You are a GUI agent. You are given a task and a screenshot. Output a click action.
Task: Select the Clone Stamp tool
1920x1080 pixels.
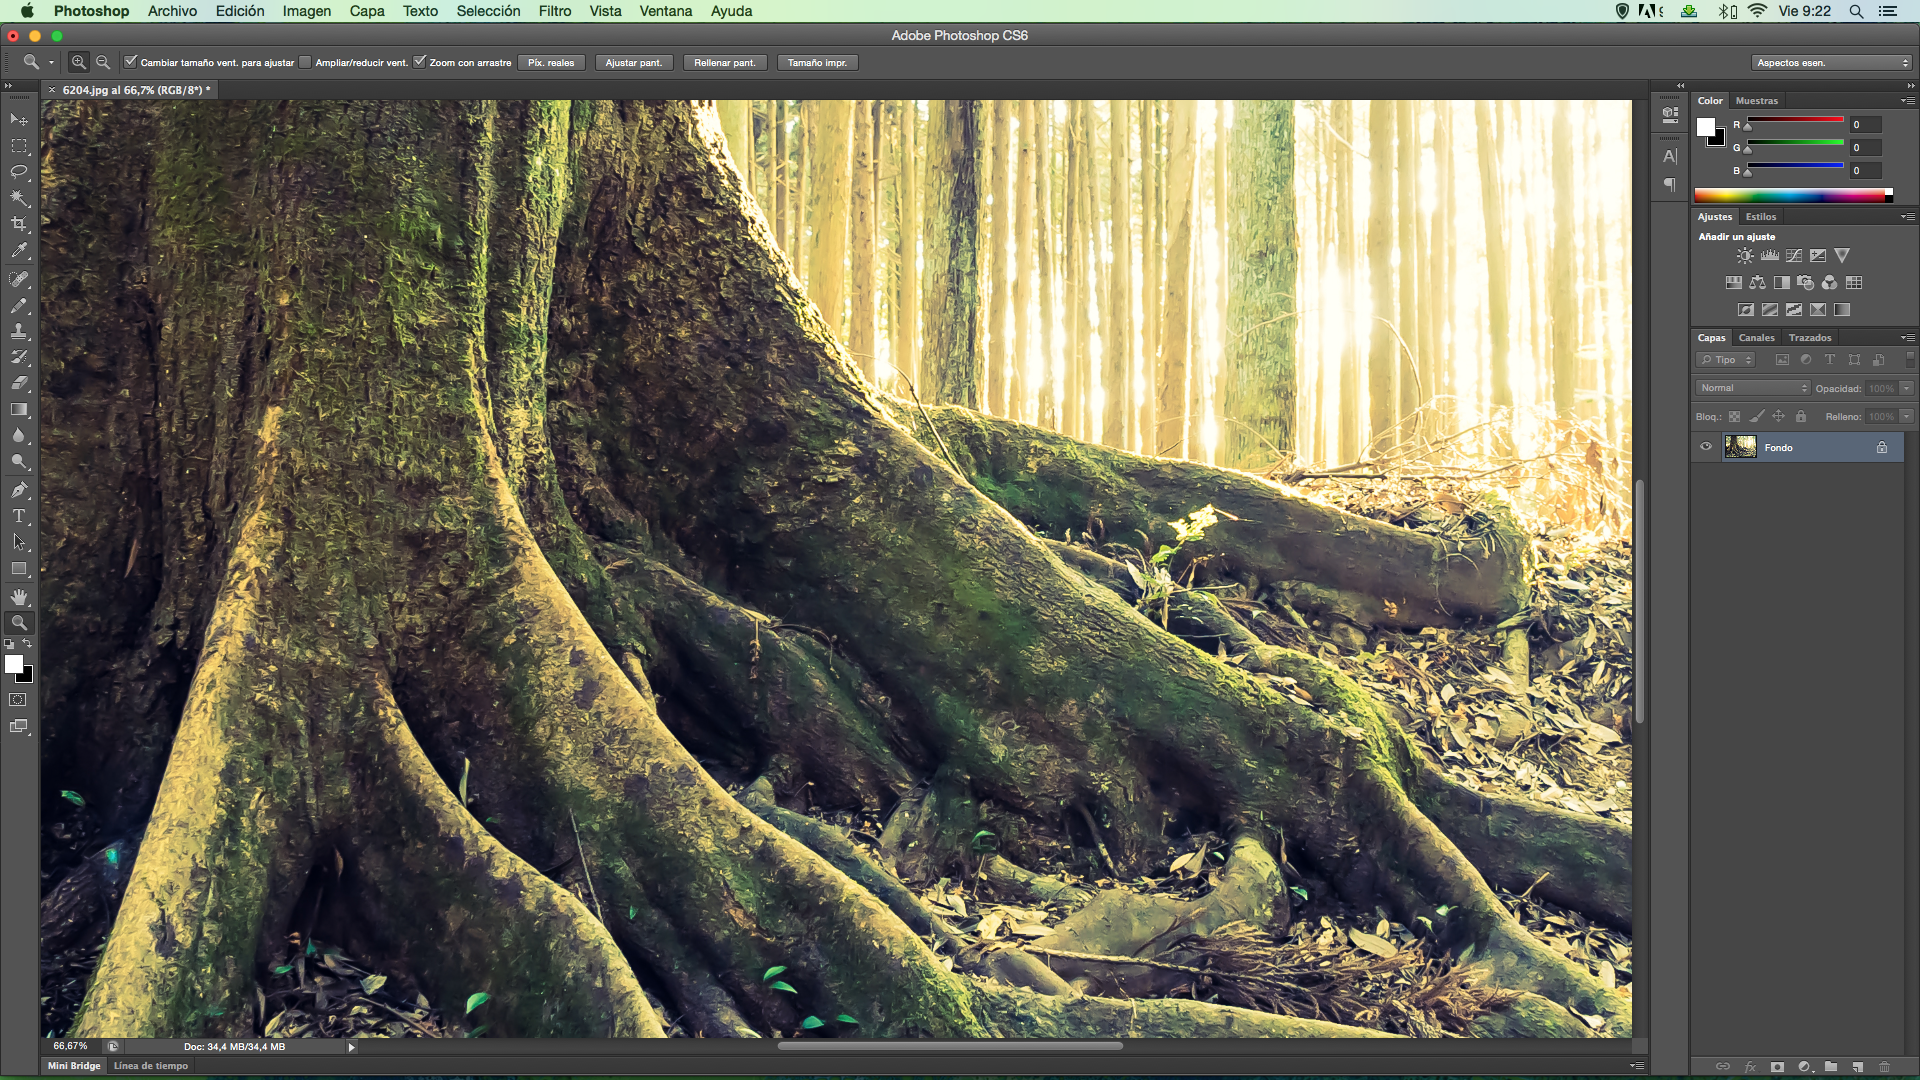coord(19,331)
